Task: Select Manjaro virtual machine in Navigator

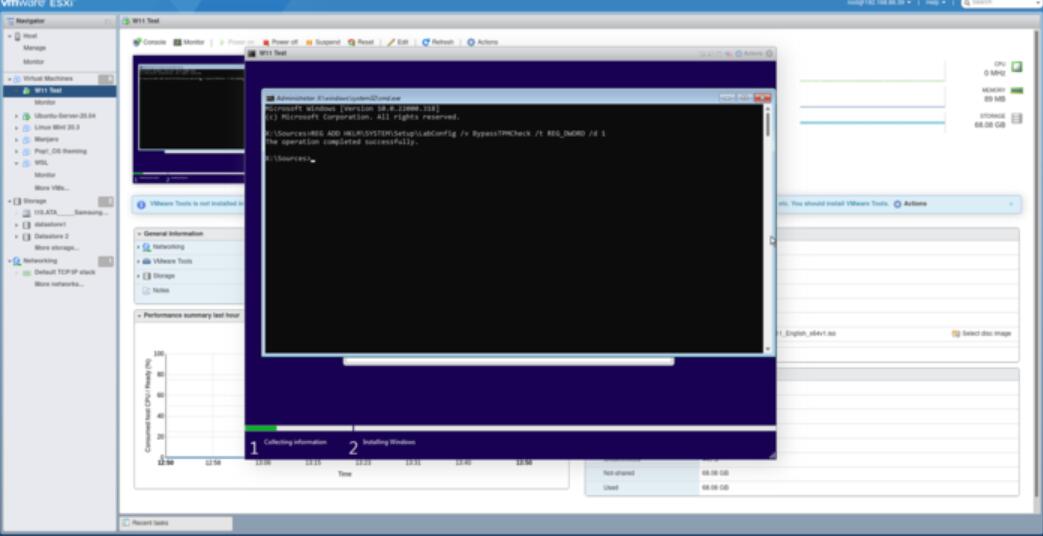Action: [x=47, y=139]
